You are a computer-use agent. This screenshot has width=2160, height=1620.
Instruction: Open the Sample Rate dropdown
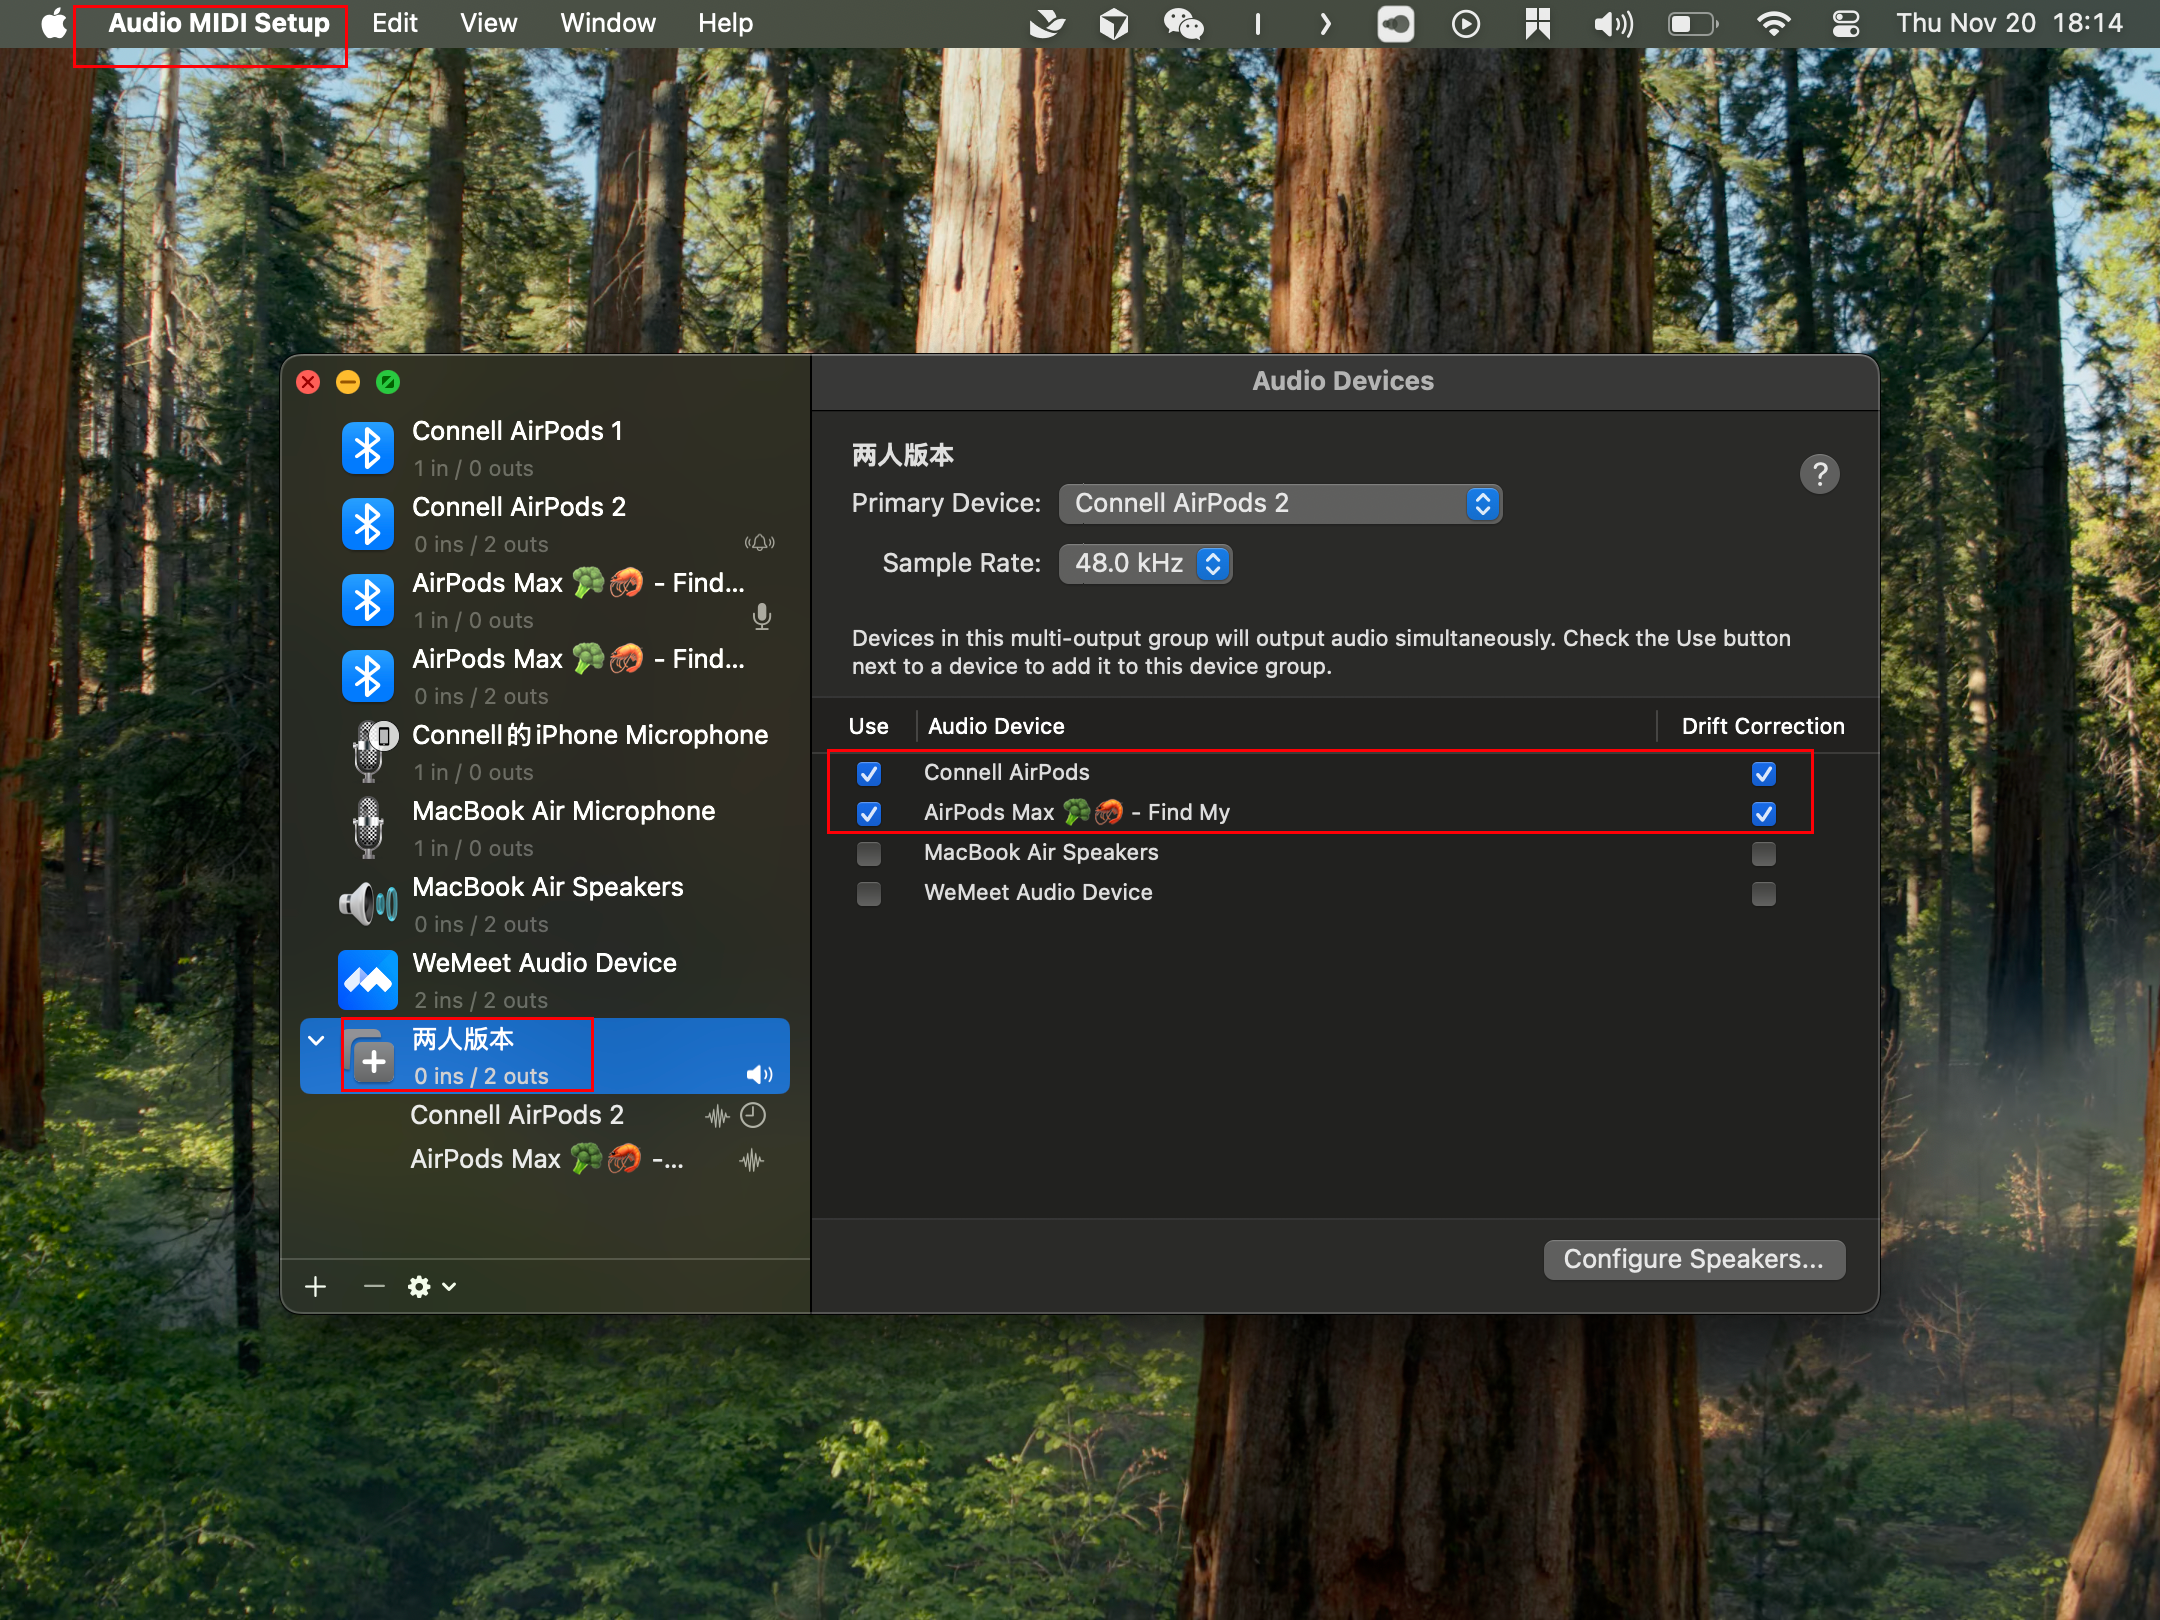point(1146,563)
